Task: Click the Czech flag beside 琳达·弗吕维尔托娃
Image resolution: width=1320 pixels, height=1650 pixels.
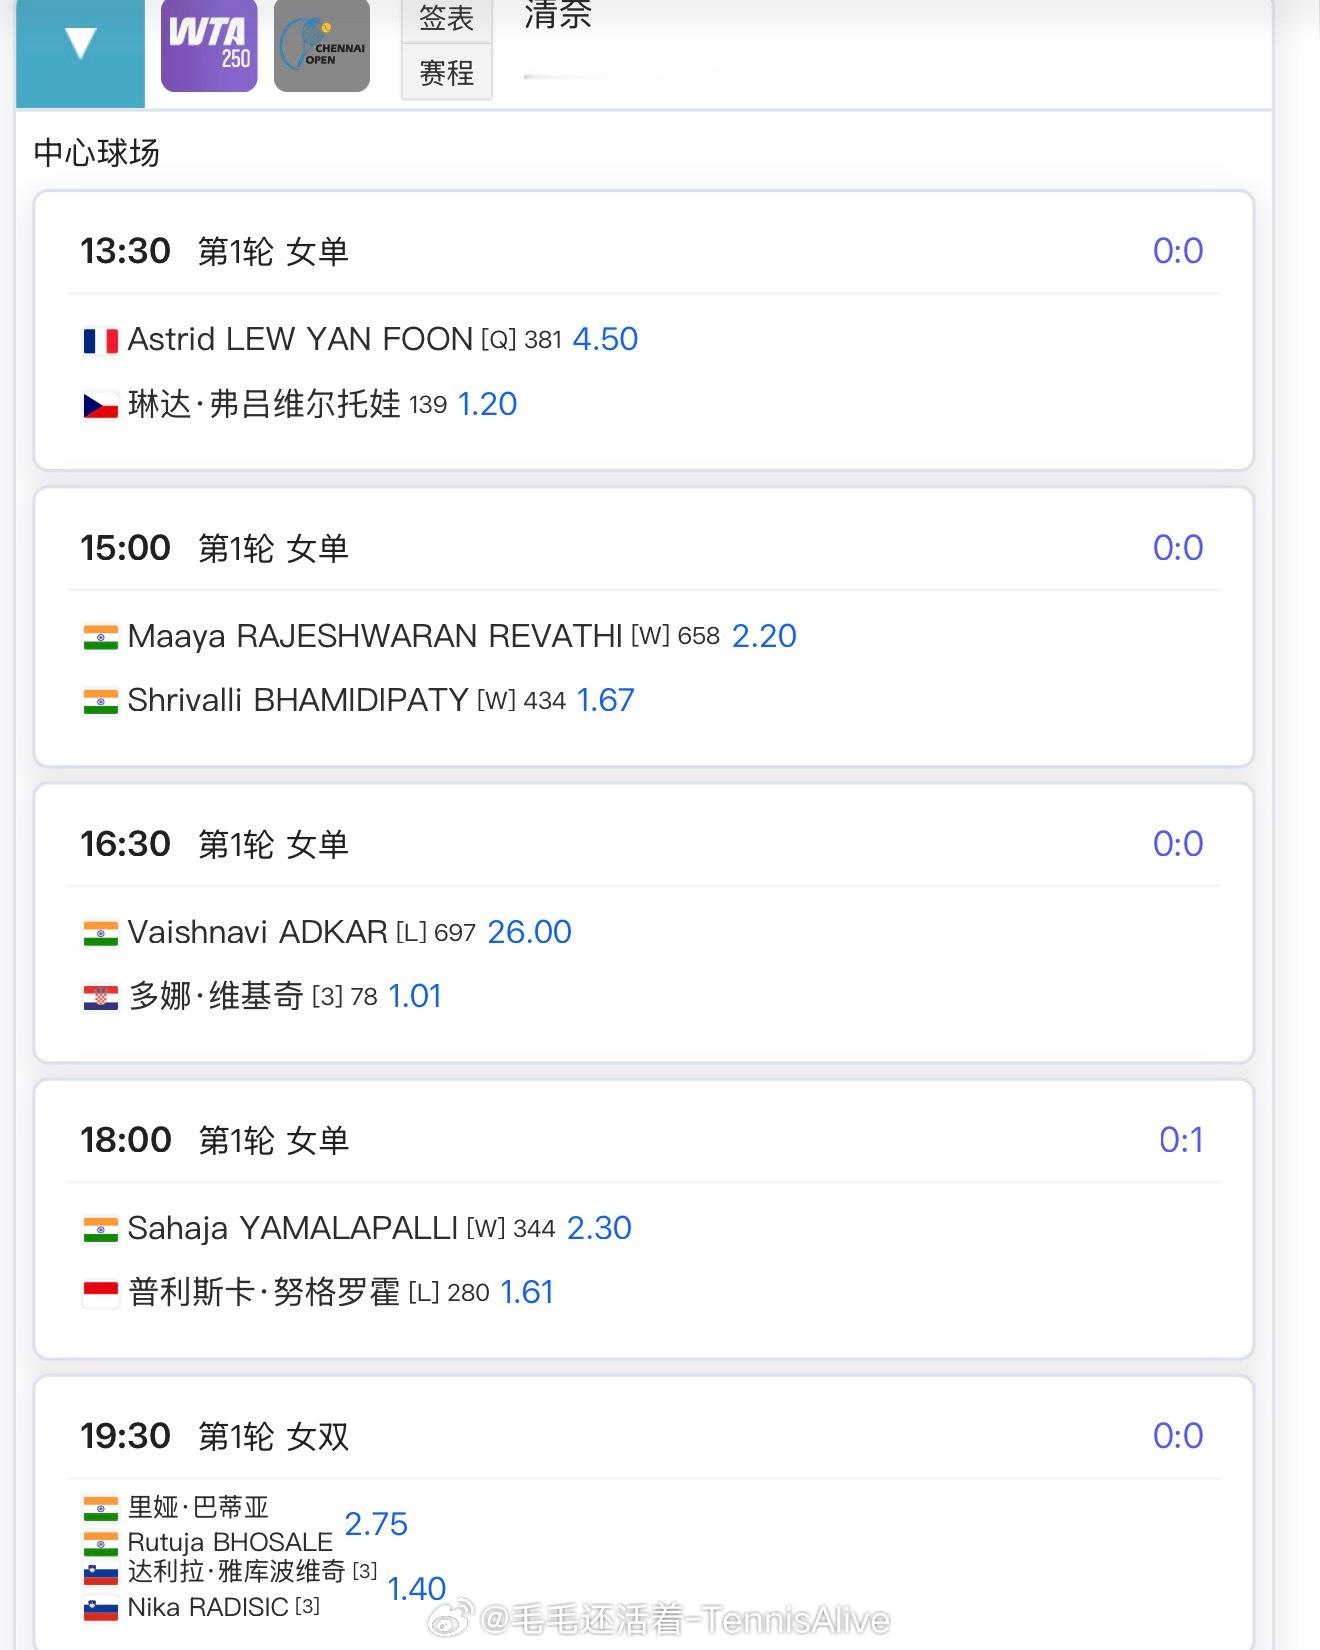Action: (100, 405)
